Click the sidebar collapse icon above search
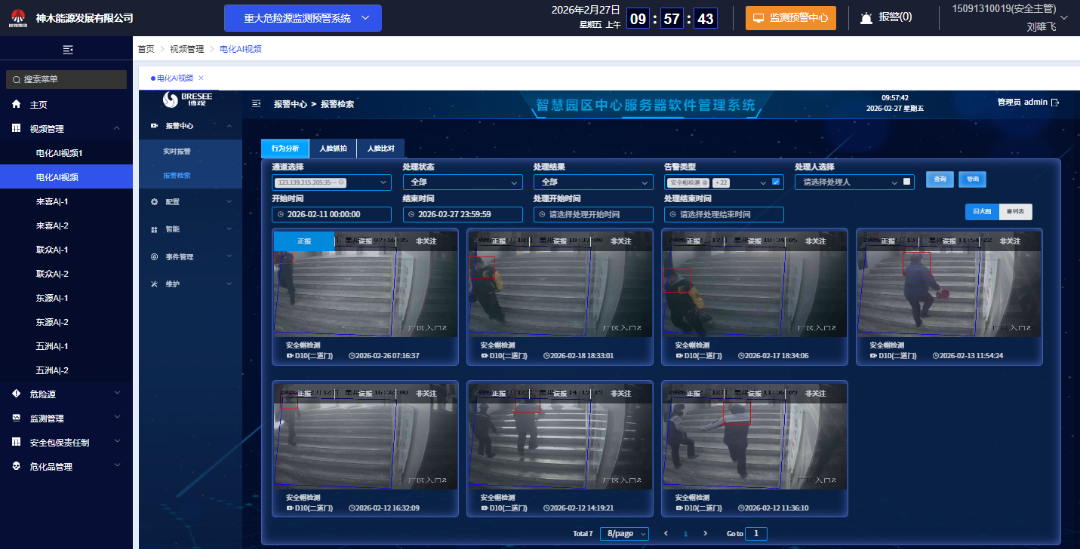This screenshot has height=549, width=1080. point(67,49)
